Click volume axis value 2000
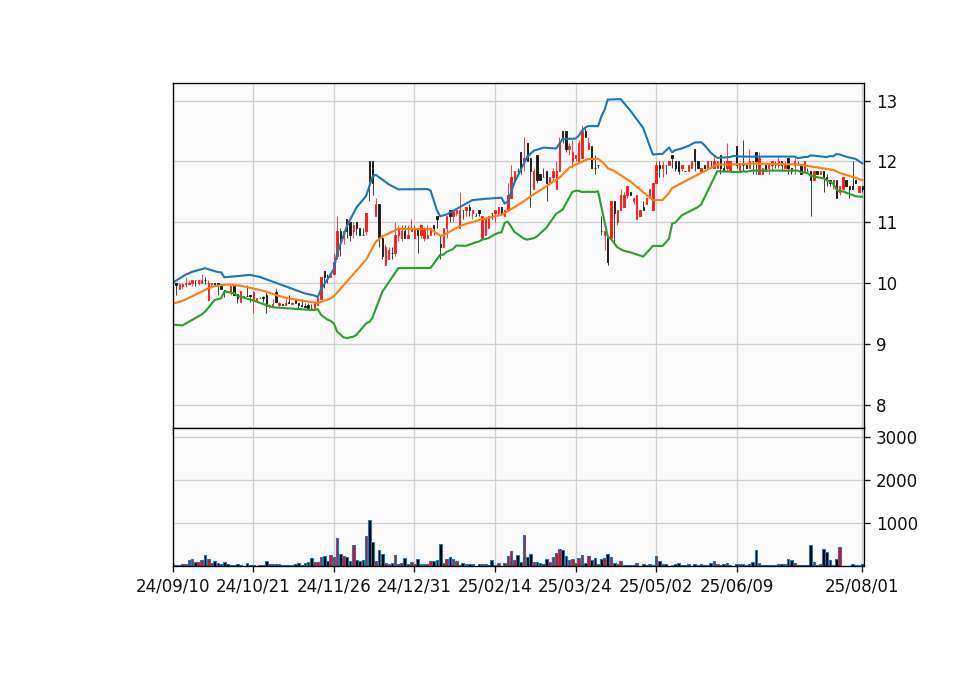The height and width of the screenshot is (690, 960). [x=897, y=481]
